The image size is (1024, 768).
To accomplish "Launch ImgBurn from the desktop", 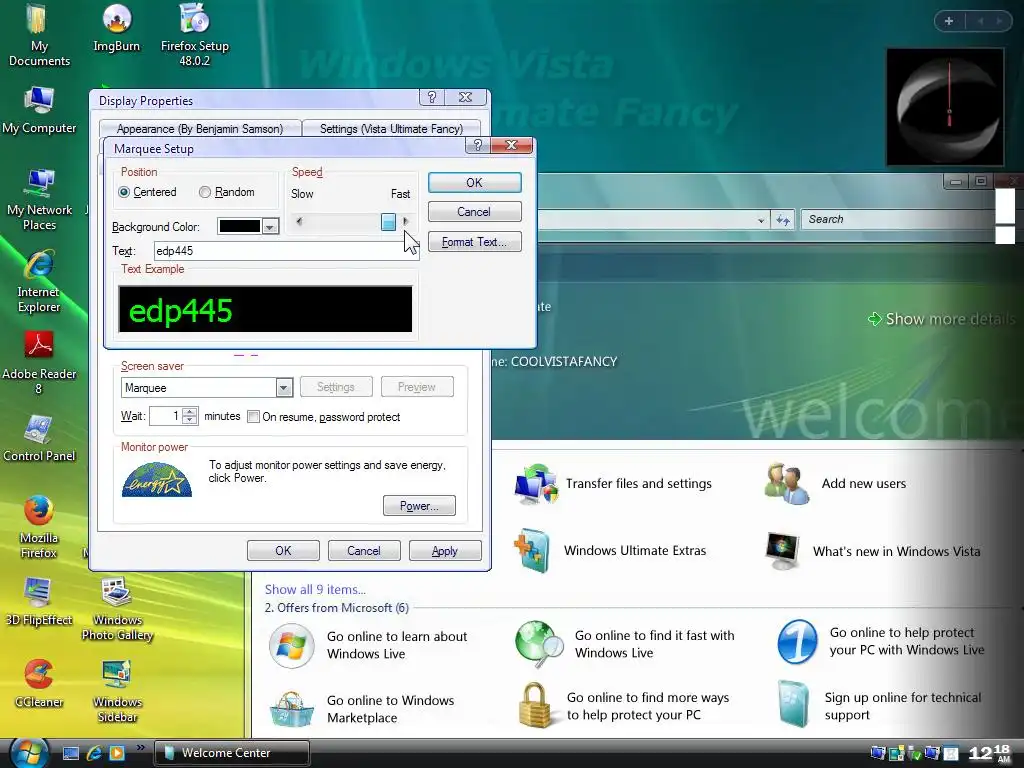I will click(x=116, y=27).
